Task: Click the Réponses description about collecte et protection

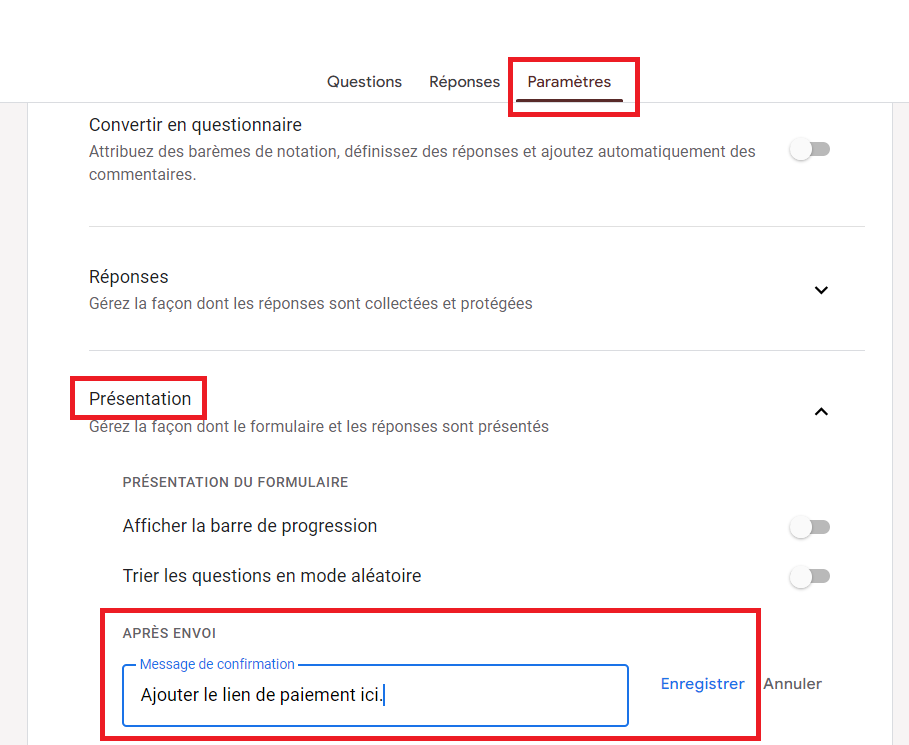Action: (310, 303)
